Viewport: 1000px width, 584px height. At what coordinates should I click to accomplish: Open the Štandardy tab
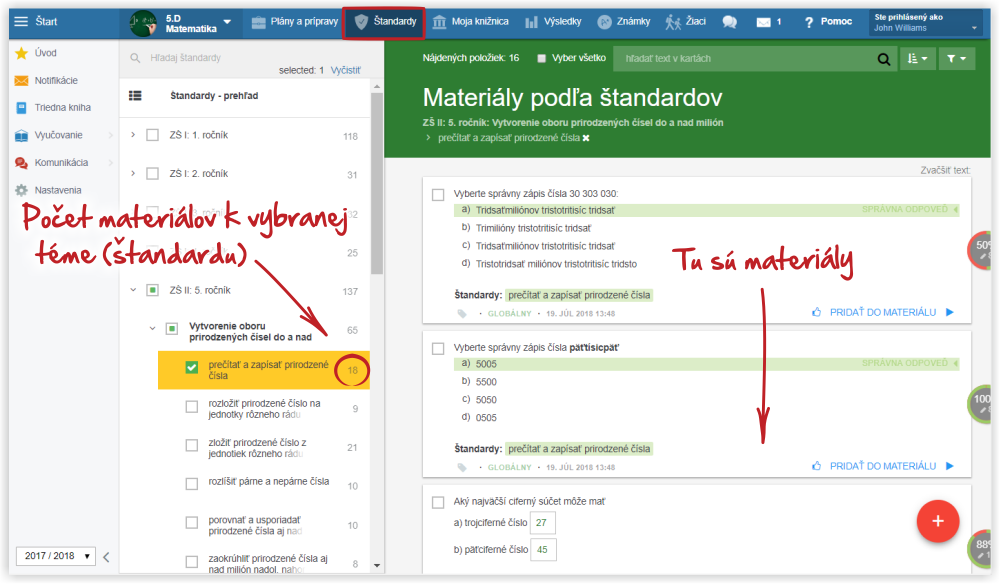click(x=385, y=22)
